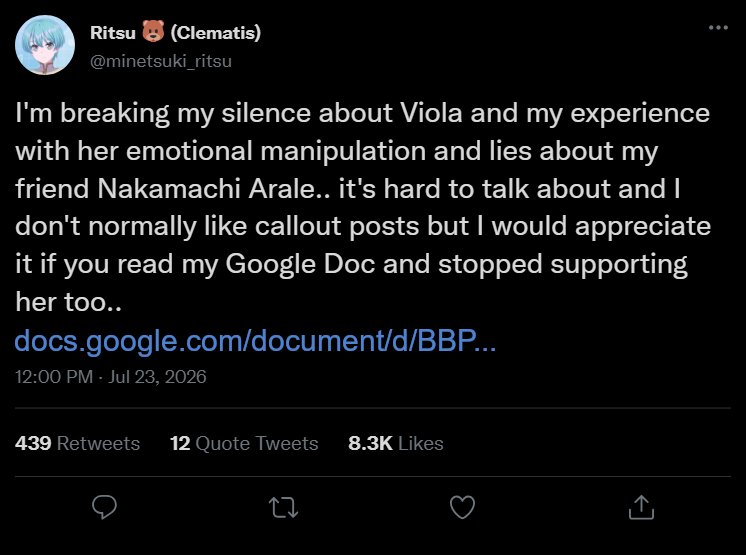Open Ritsu's profile picture avatar

(x=45, y=45)
